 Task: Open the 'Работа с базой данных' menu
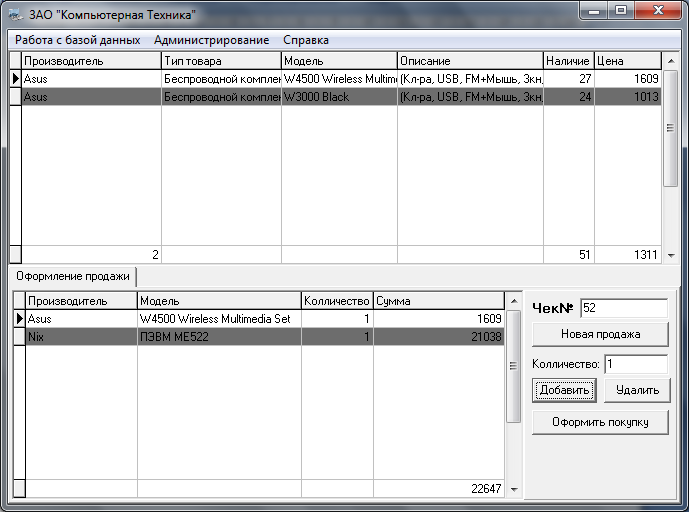coord(77,40)
